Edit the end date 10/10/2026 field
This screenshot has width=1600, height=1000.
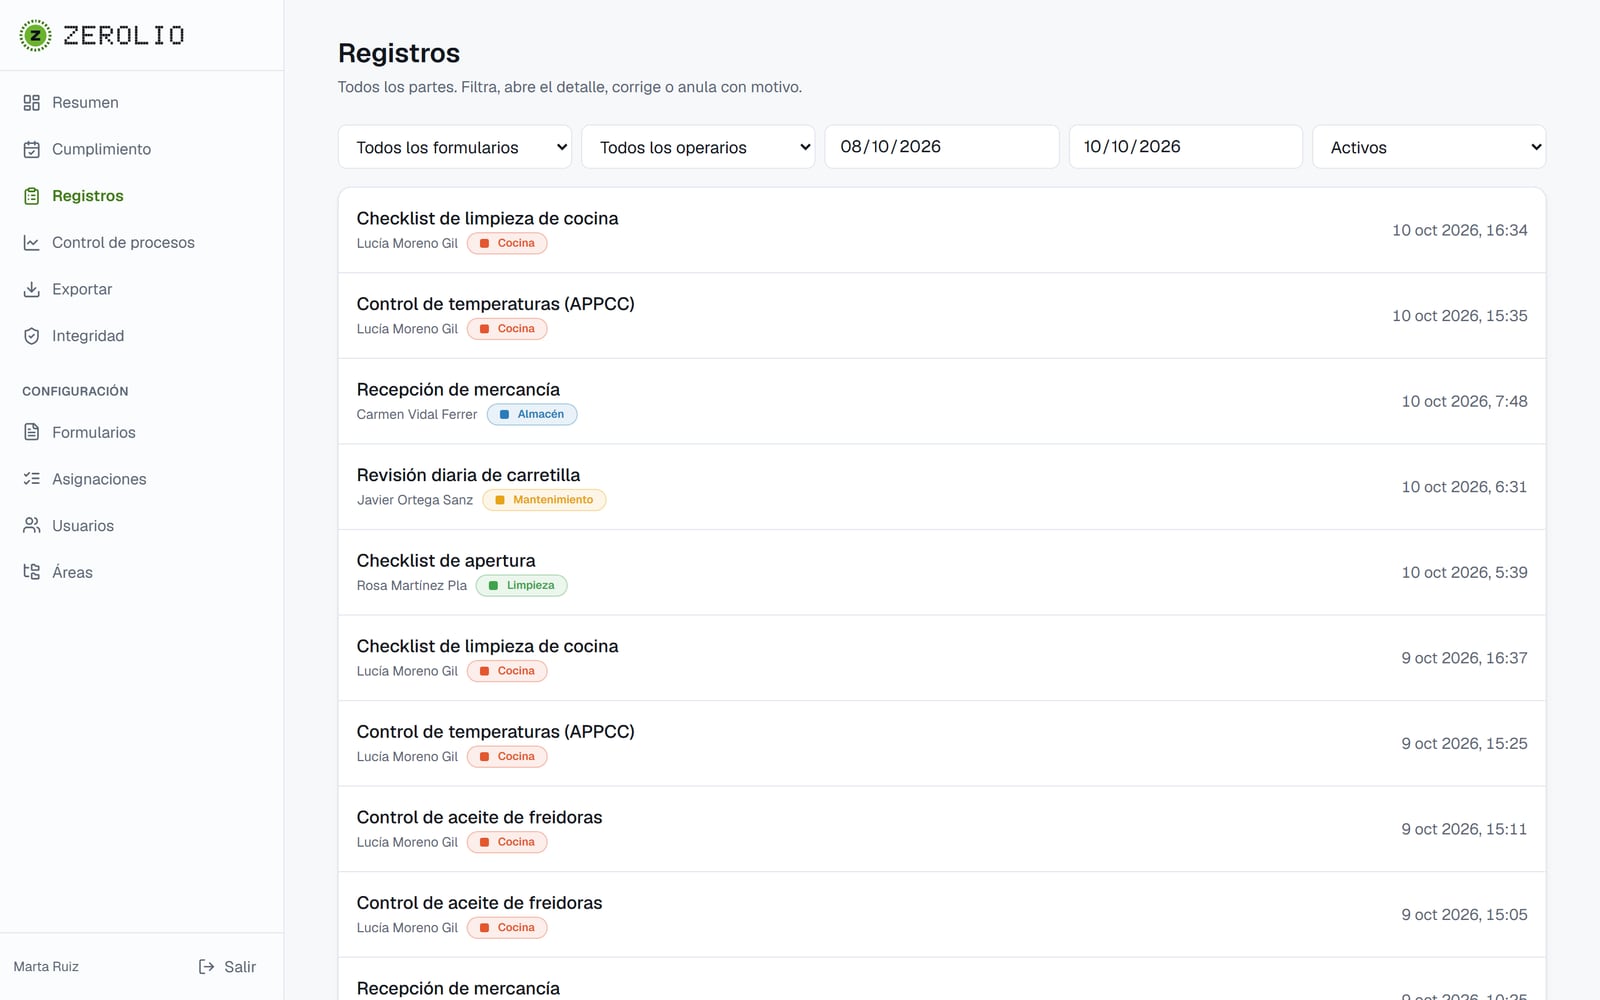tap(1185, 147)
